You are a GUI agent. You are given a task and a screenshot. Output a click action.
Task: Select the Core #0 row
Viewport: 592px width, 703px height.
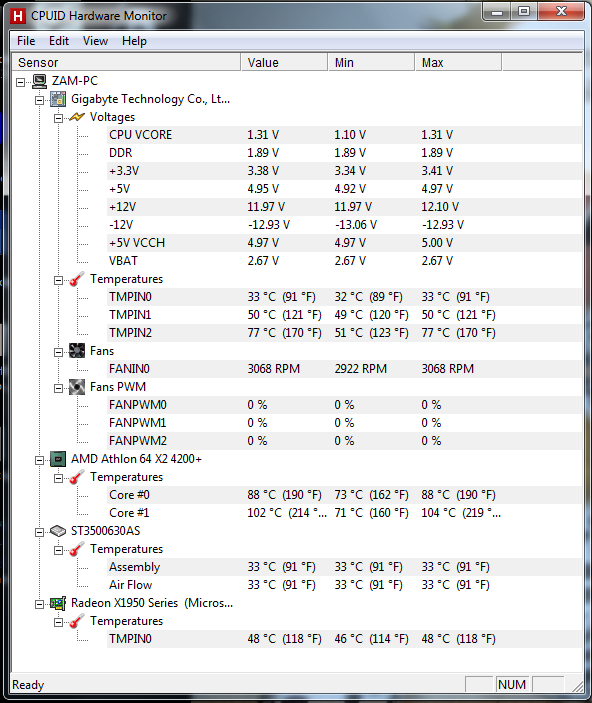pyautogui.click(x=344, y=495)
